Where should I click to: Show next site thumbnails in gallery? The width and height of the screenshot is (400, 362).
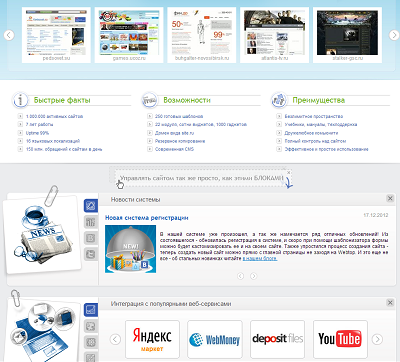coord(394,35)
